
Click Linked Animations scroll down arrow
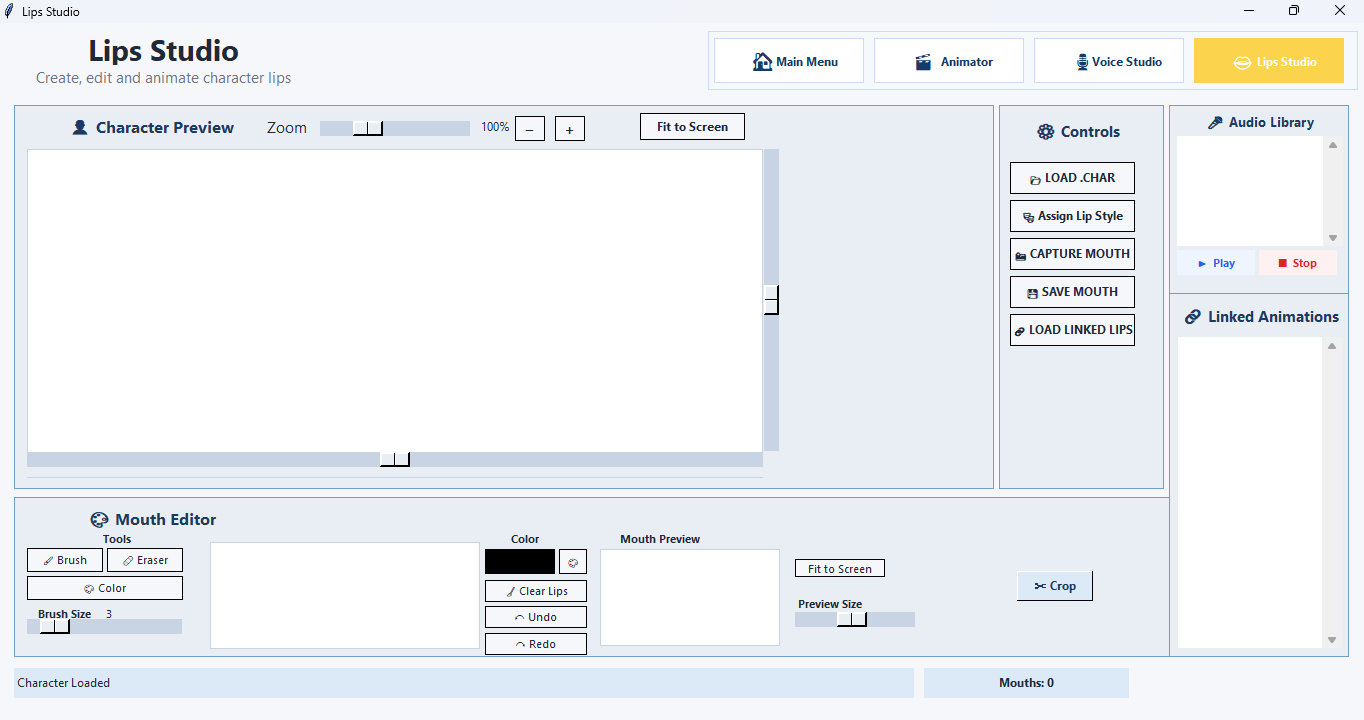coord(1332,640)
